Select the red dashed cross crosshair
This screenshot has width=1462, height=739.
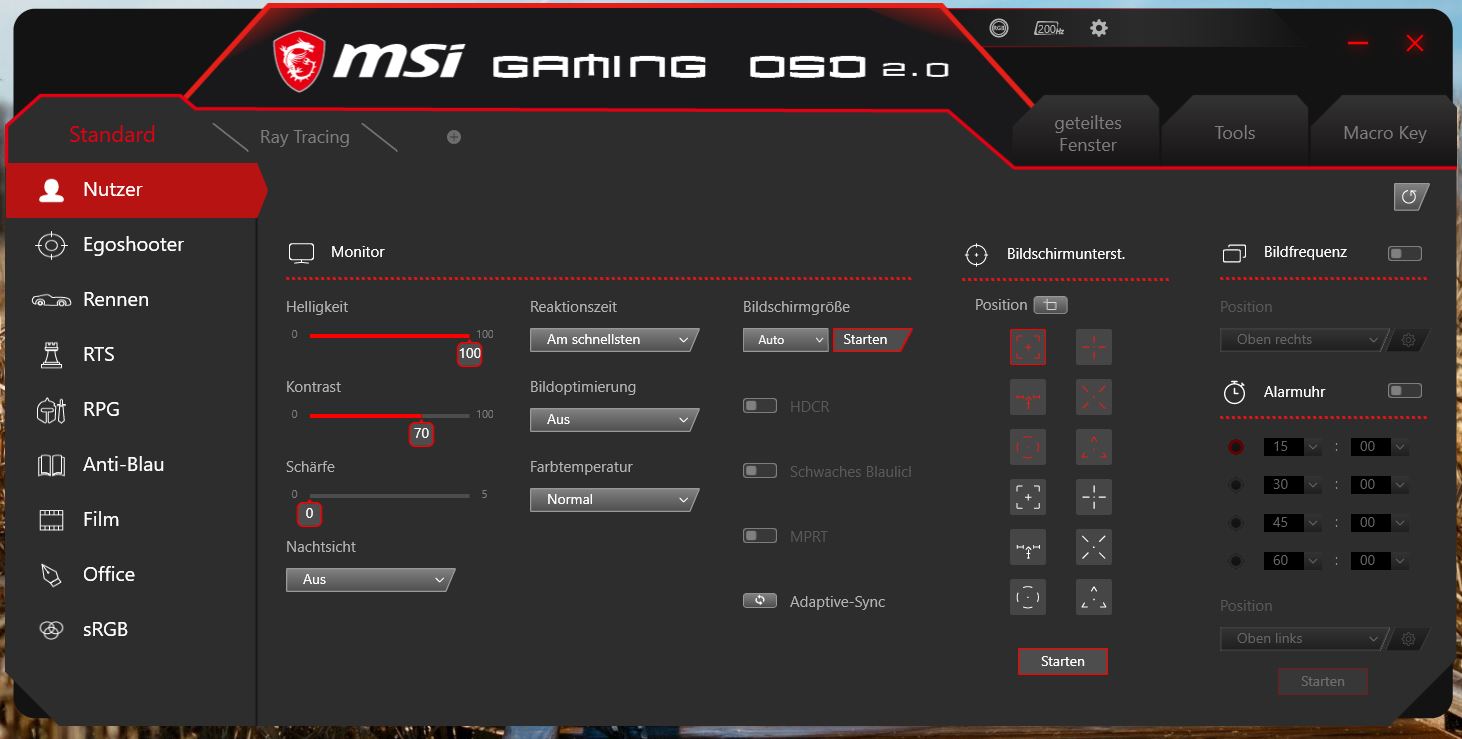click(1094, 347)
